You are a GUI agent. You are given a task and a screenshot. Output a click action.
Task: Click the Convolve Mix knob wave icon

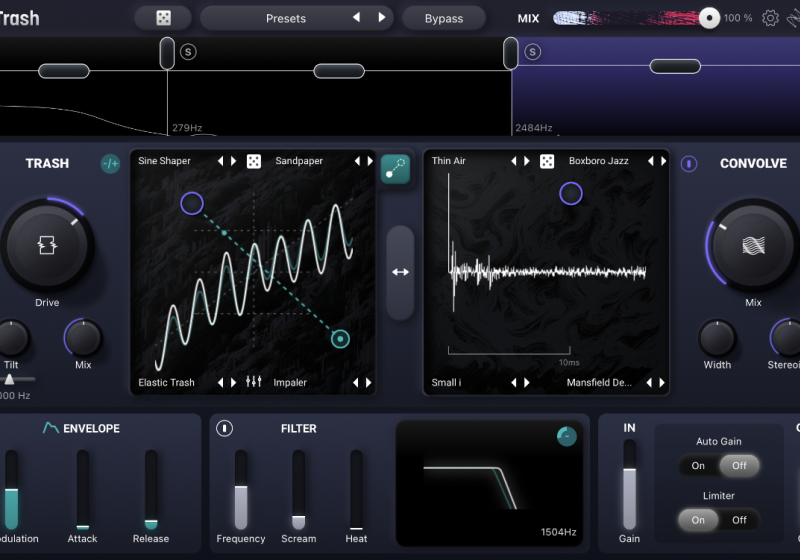tap(753, 246)
